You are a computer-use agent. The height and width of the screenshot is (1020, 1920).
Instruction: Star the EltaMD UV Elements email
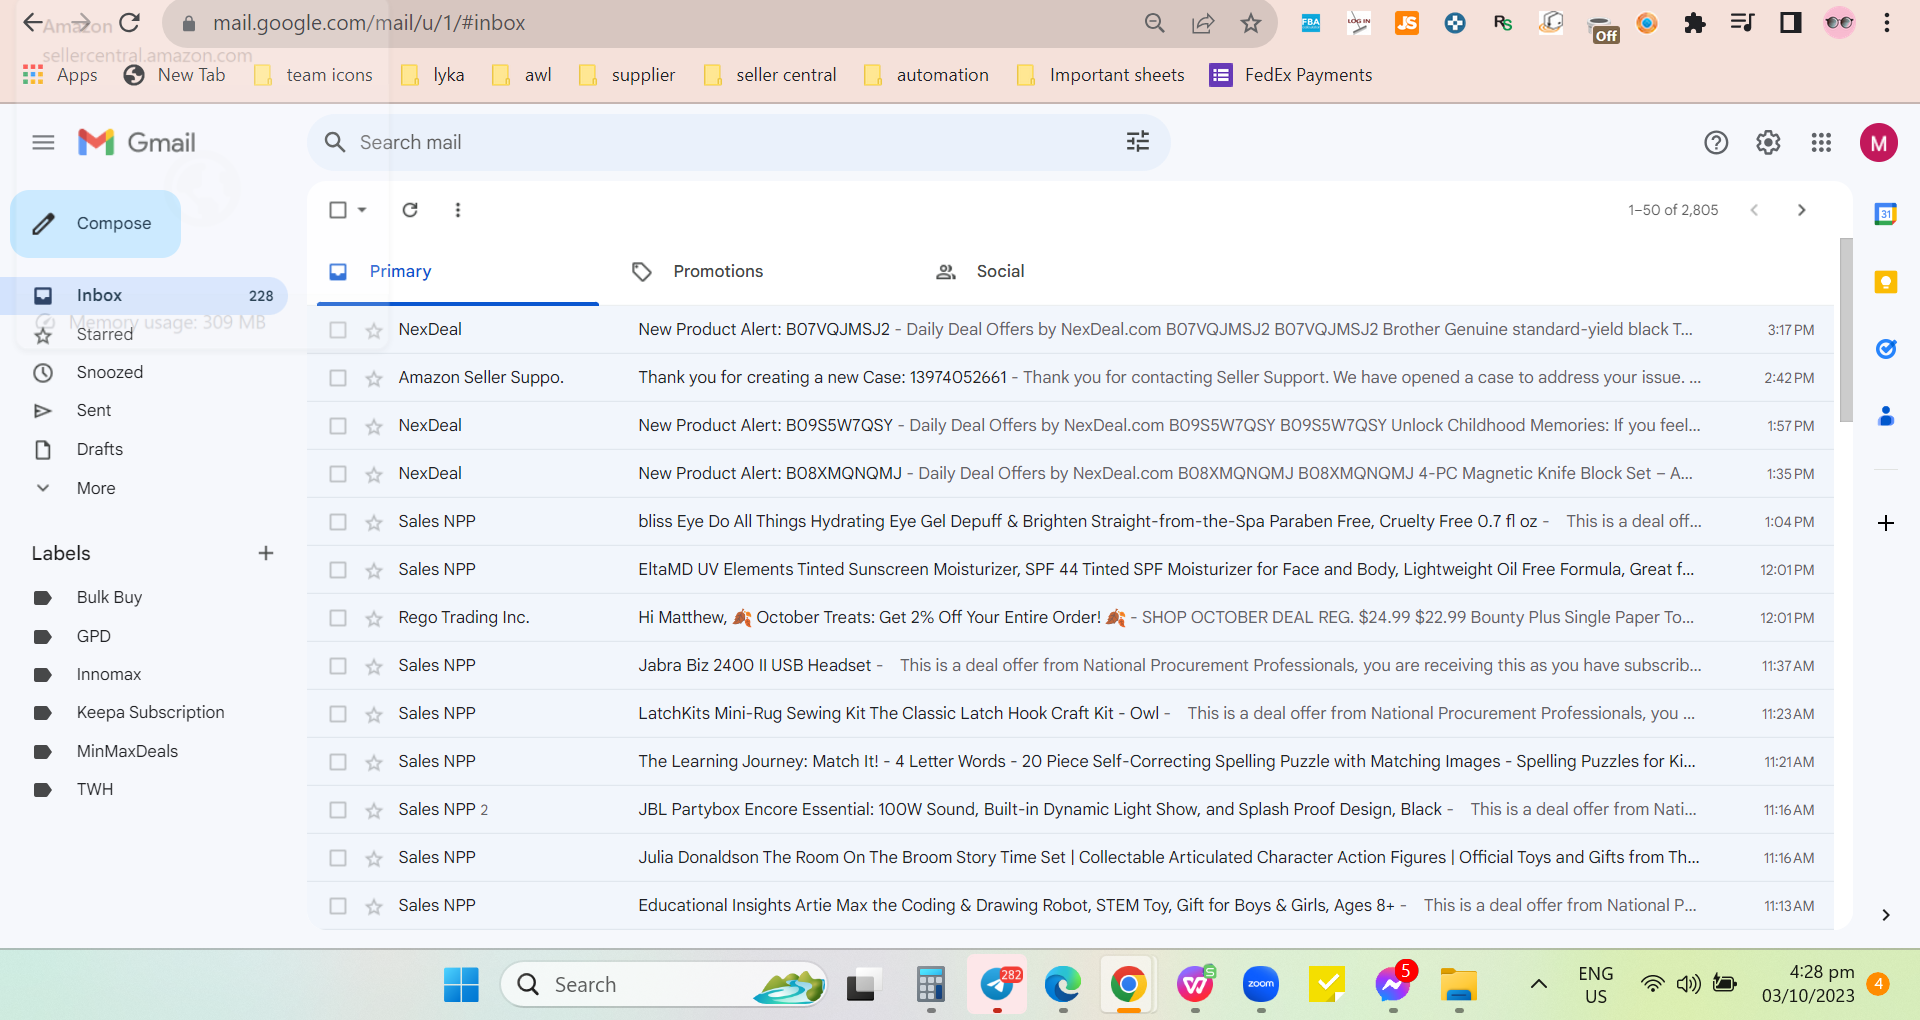coord(374,570)
